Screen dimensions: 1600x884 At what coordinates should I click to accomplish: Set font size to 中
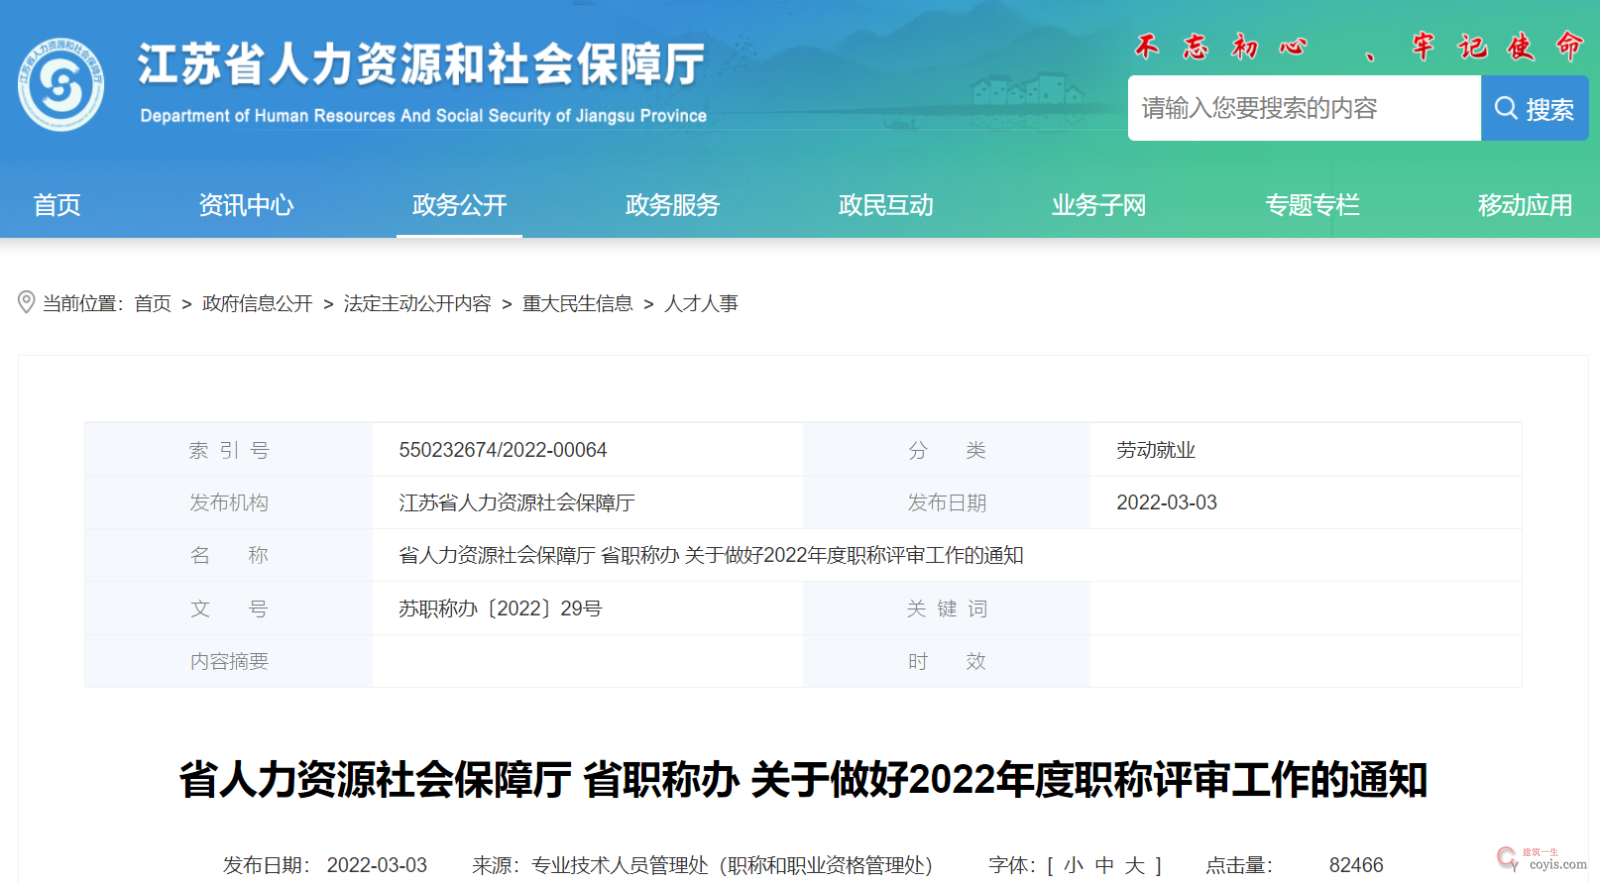[1104, 865]
